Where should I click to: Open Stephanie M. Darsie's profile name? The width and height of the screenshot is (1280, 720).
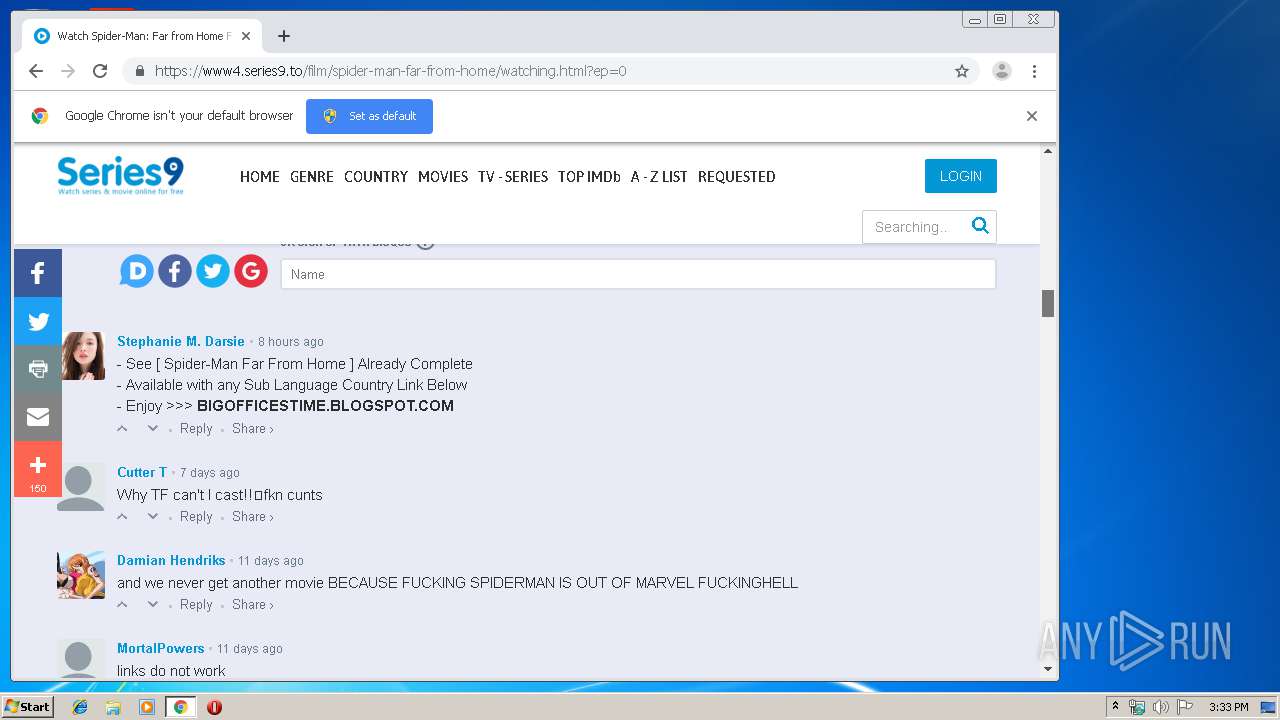tap(181, 341)
